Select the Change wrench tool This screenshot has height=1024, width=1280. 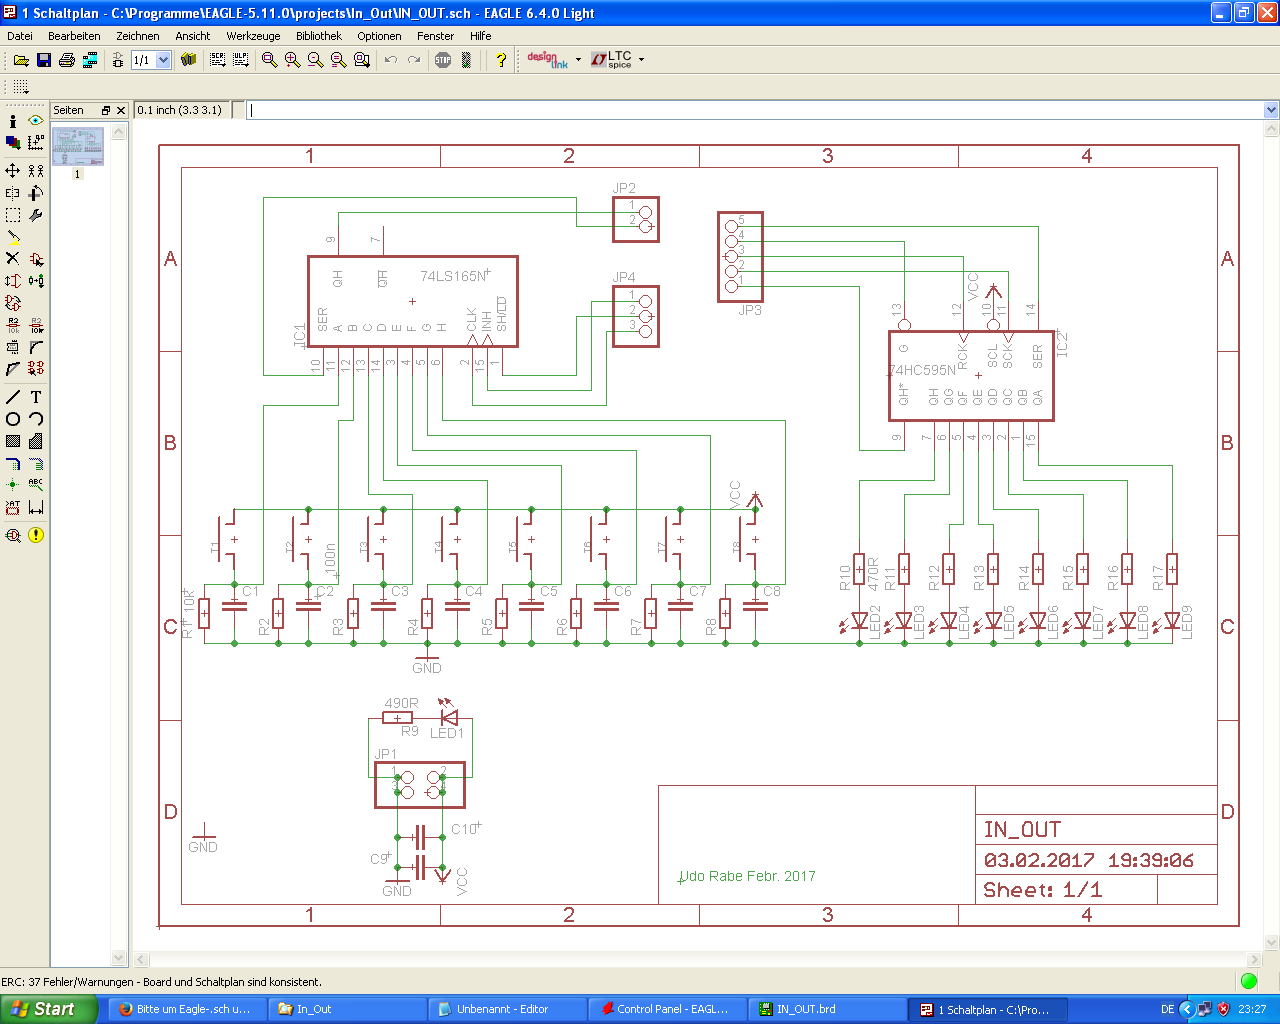pos(36,215)
